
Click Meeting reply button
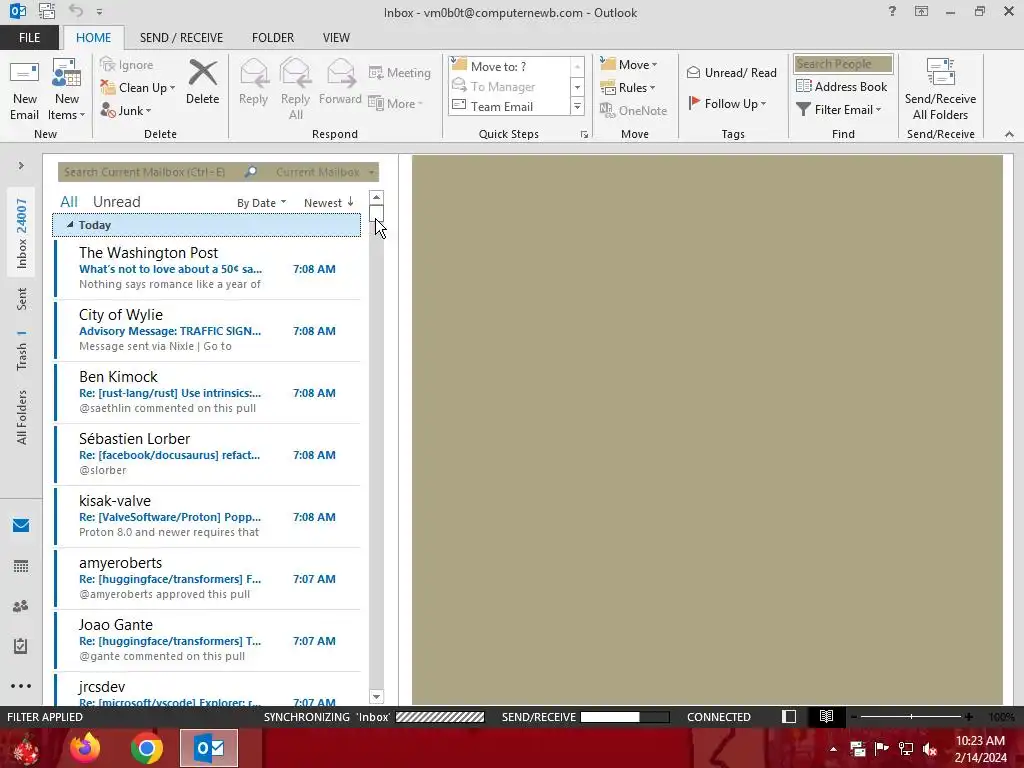click(400, 72)
